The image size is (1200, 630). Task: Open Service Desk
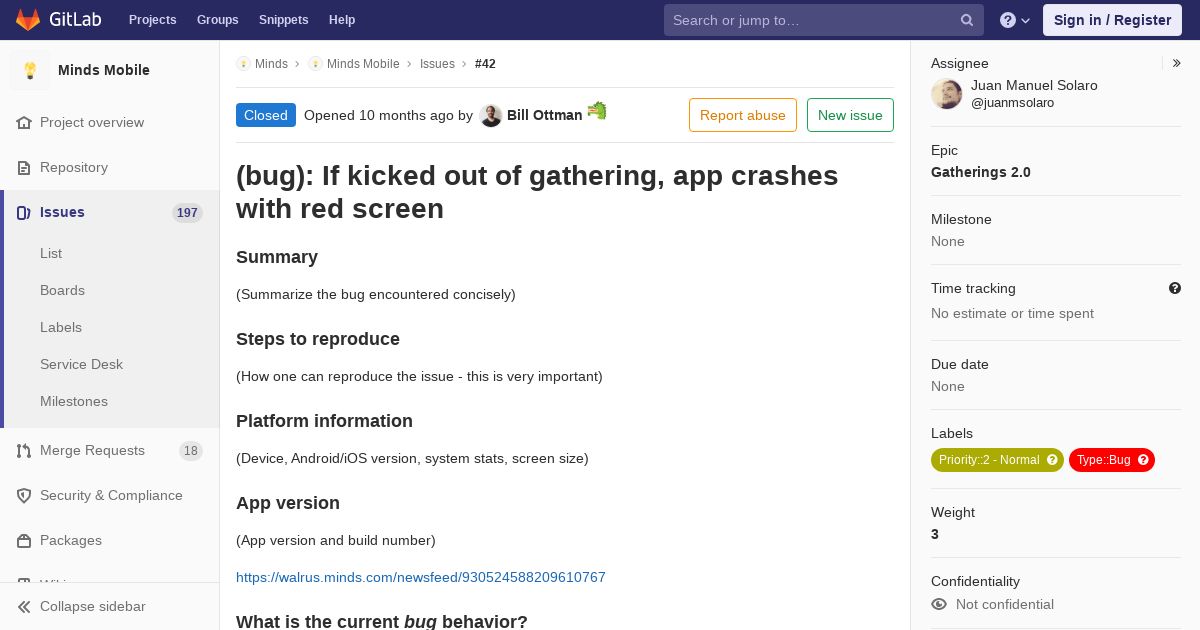pyautogui.click(x=81, y=364)
